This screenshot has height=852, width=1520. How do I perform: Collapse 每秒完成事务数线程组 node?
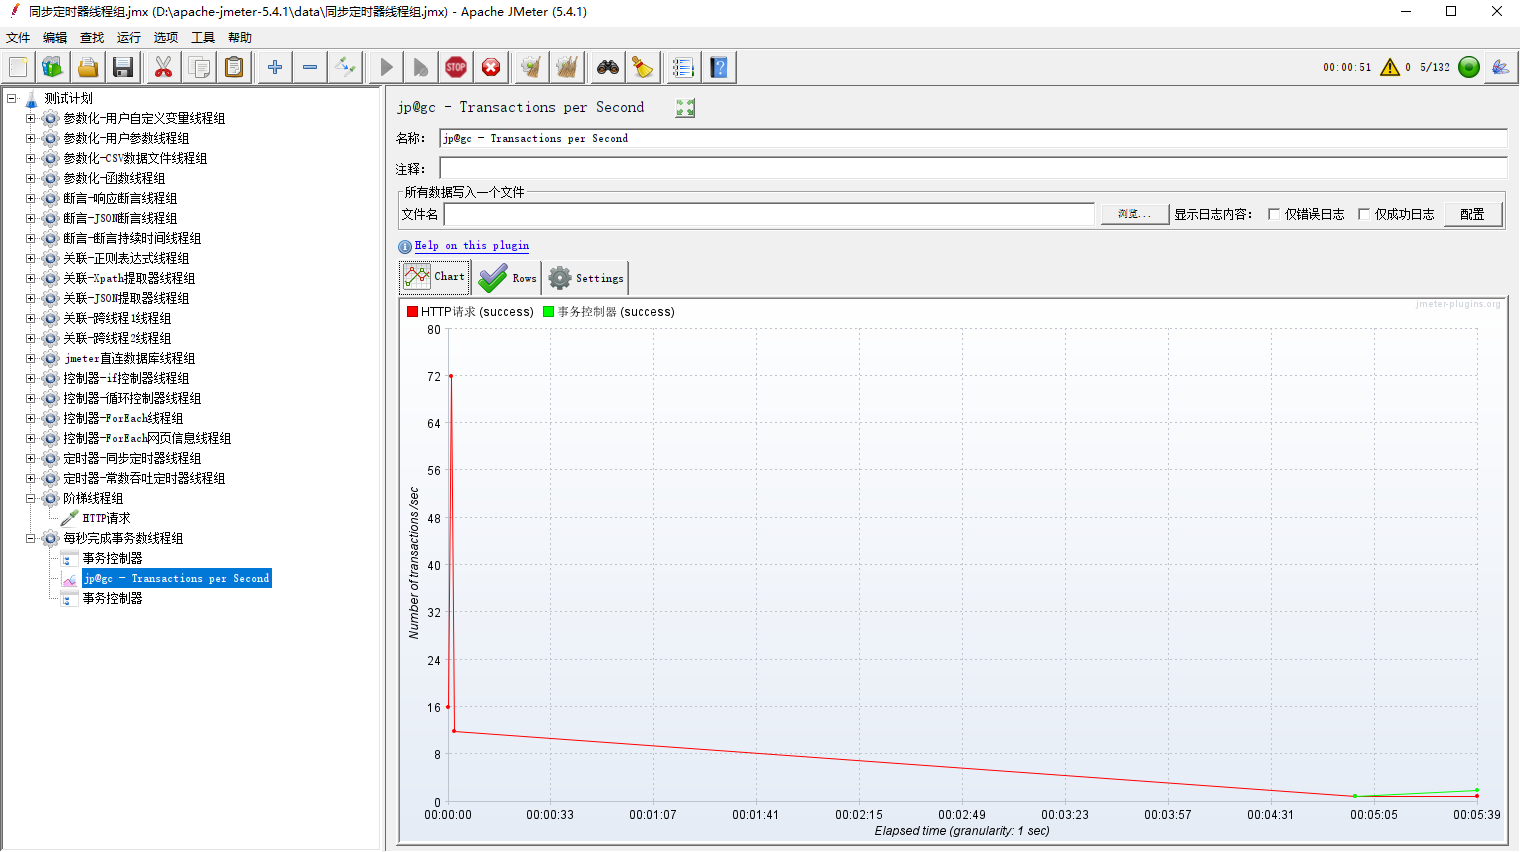point(31,538)
